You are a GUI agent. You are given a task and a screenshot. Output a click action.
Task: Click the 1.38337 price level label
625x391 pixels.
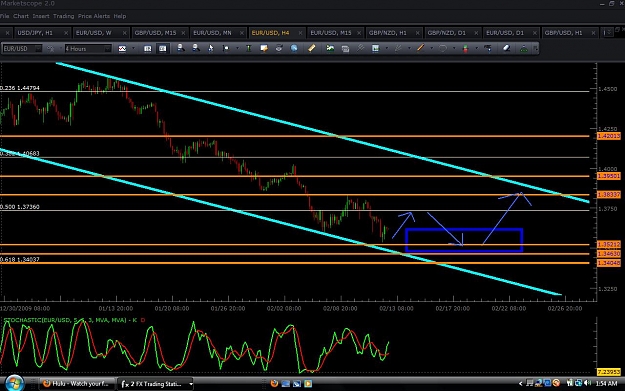click(x=609, y=195)
